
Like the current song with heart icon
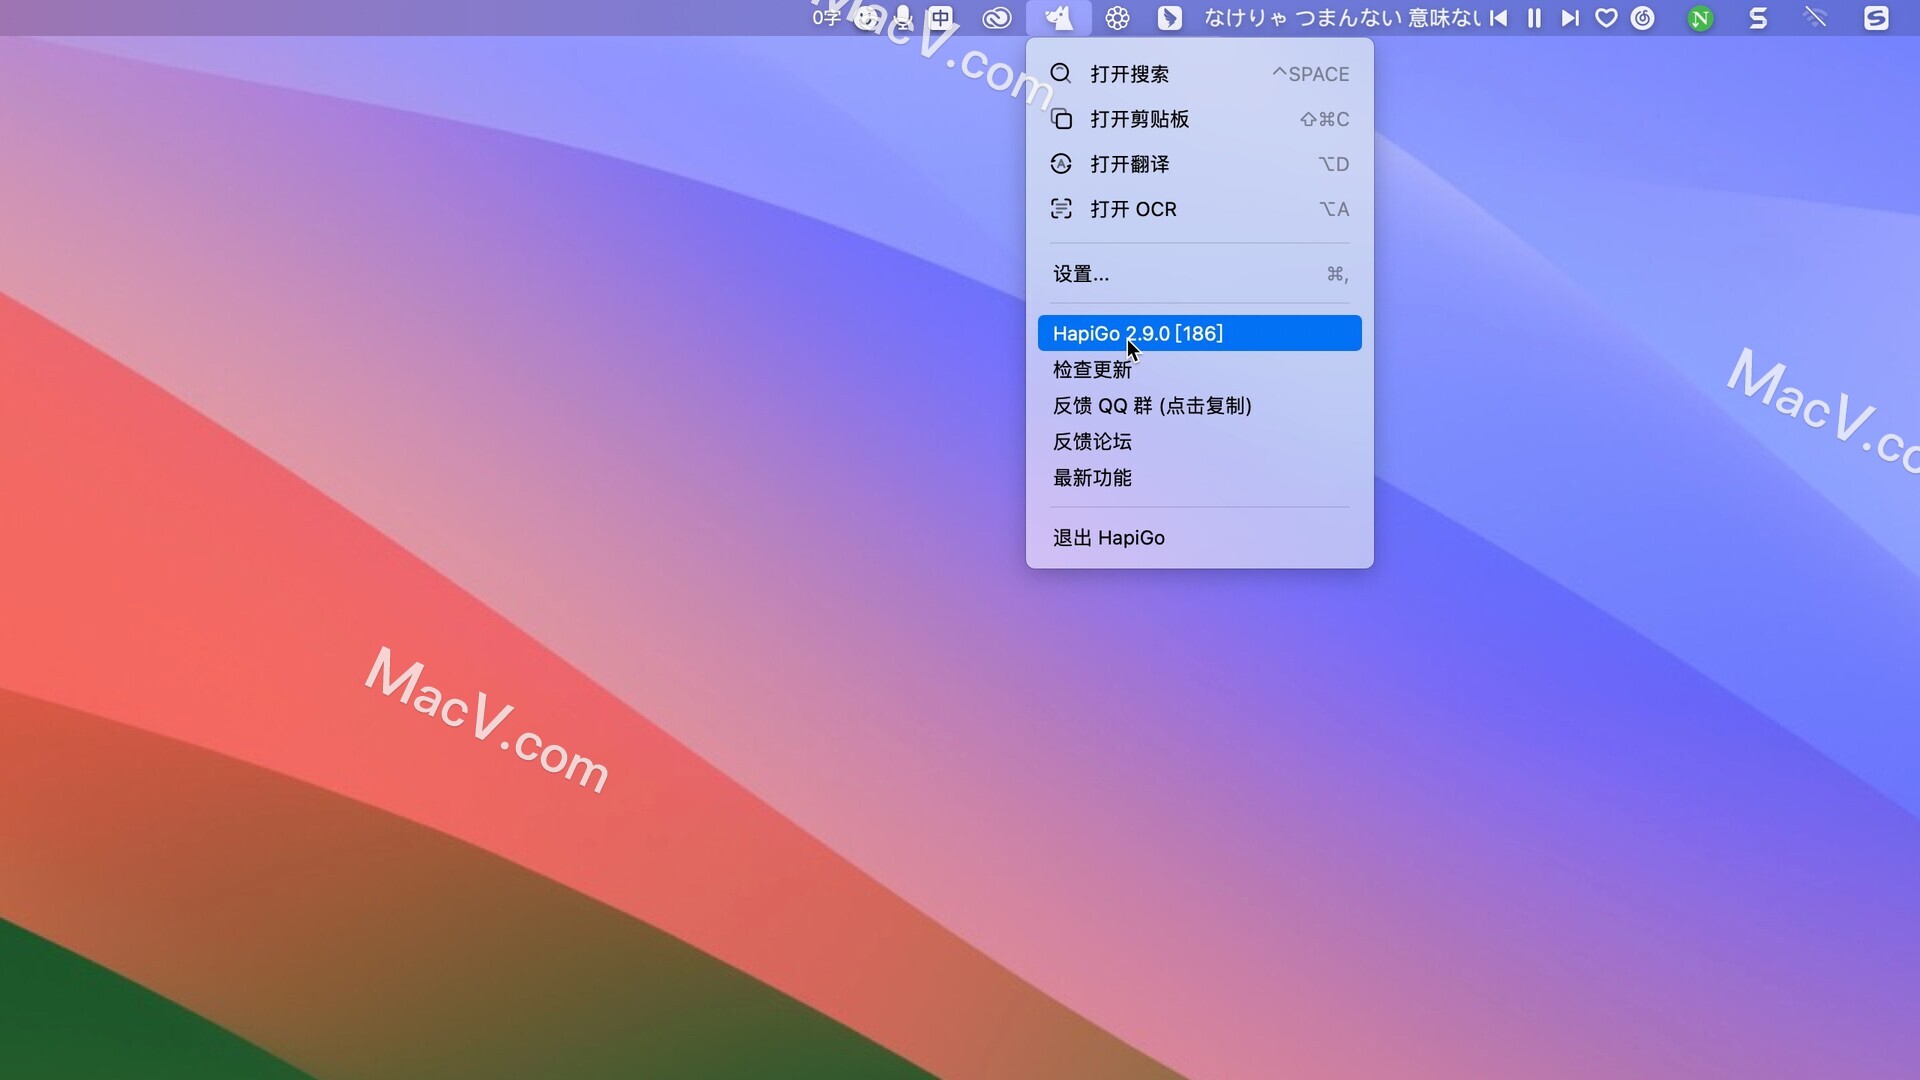[1606, 18]
